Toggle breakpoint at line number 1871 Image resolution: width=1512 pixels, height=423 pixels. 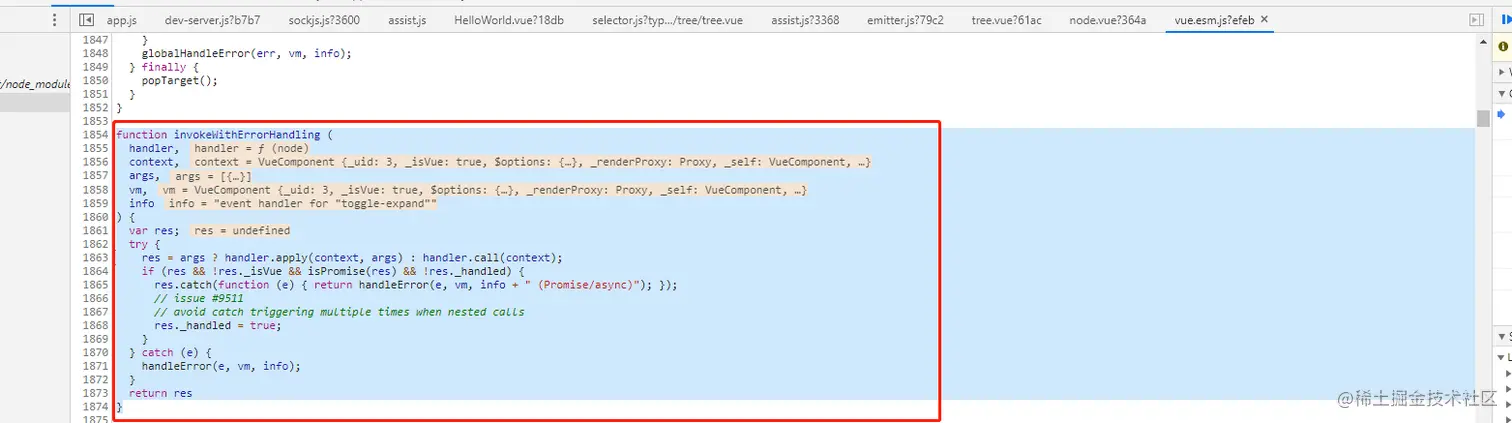(x=96, y=366)
